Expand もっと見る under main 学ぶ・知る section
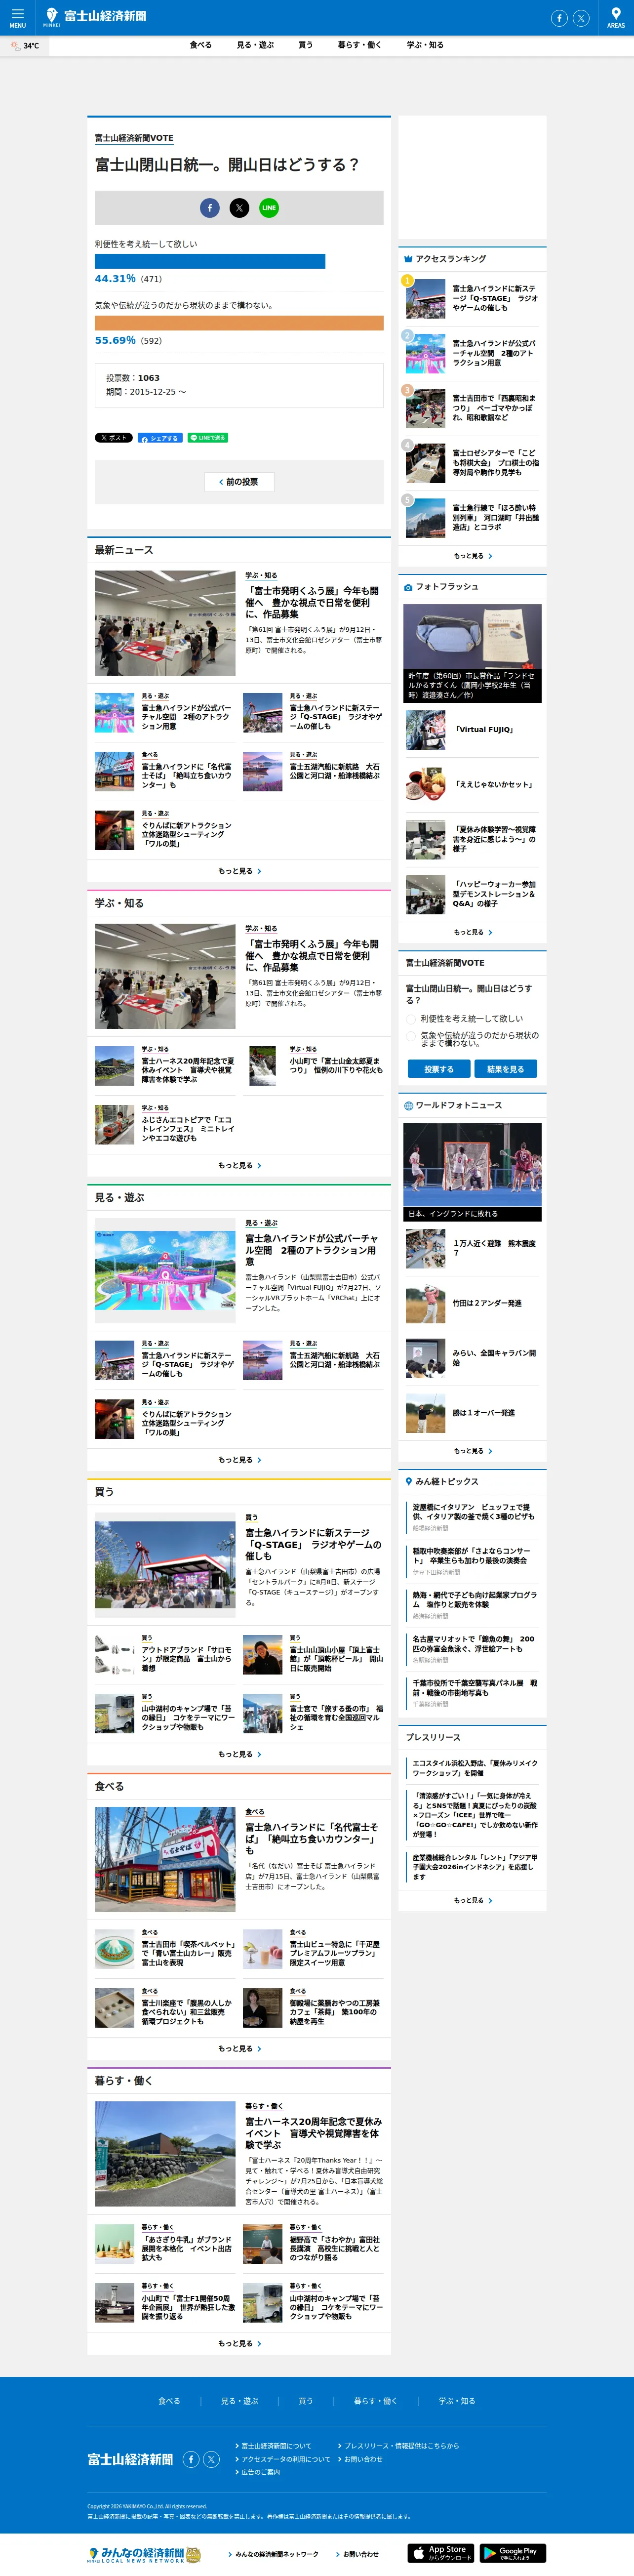 pyautogui.click(x=239, y=1165)
